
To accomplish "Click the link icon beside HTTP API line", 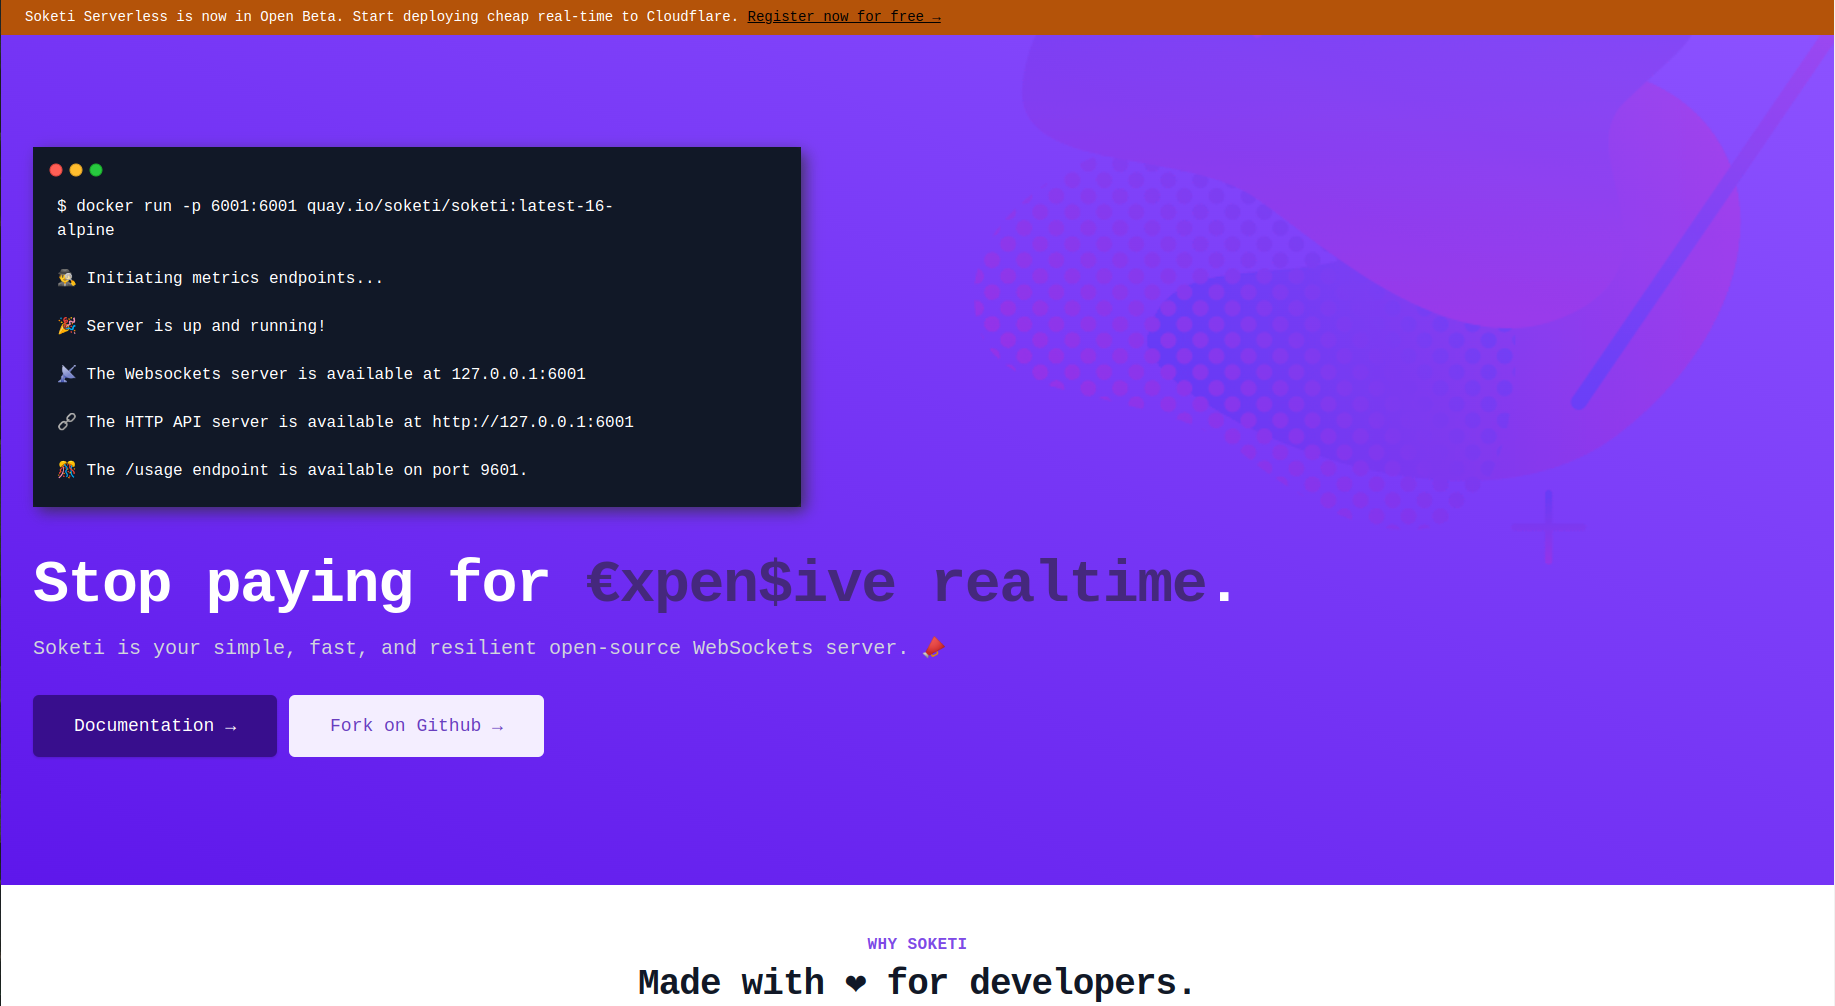I will pos(67,422).
